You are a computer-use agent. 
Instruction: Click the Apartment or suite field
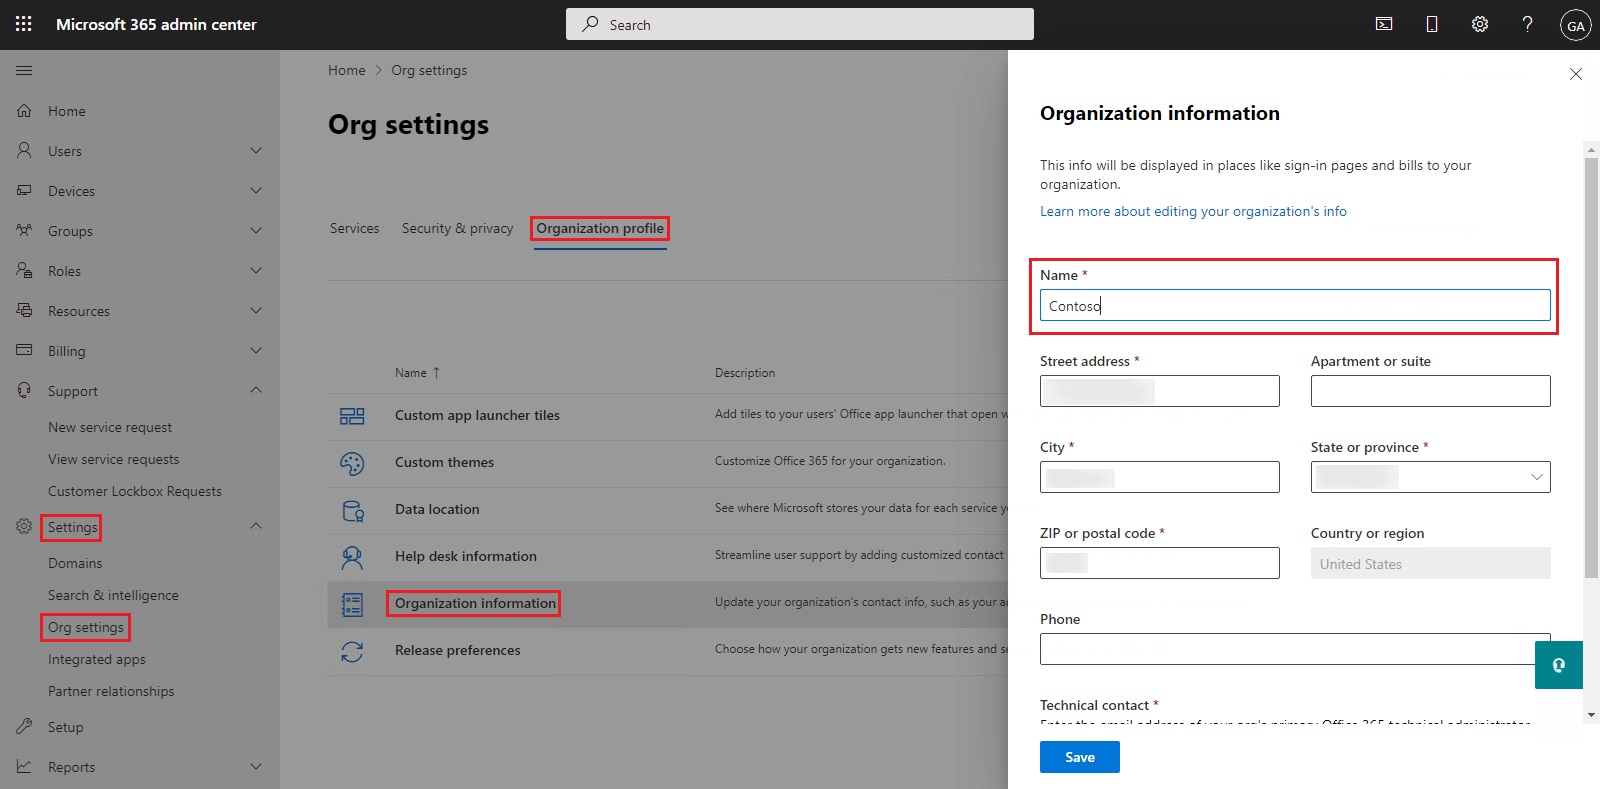[x=1431, y=391]
